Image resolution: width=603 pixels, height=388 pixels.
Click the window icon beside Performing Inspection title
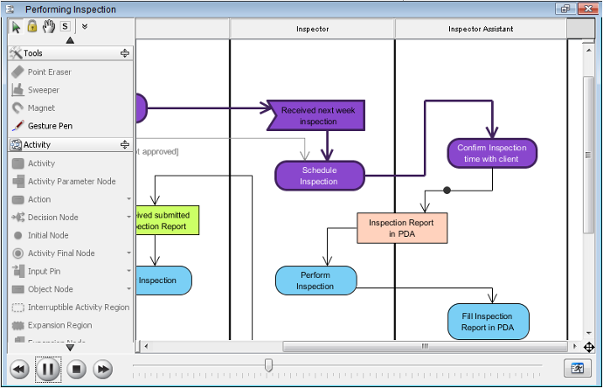tap(10, 9)
